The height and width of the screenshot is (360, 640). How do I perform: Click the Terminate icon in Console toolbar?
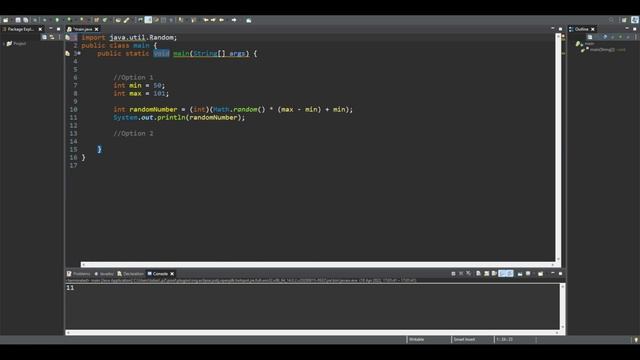pyautogui.click(x=453, y=273)
